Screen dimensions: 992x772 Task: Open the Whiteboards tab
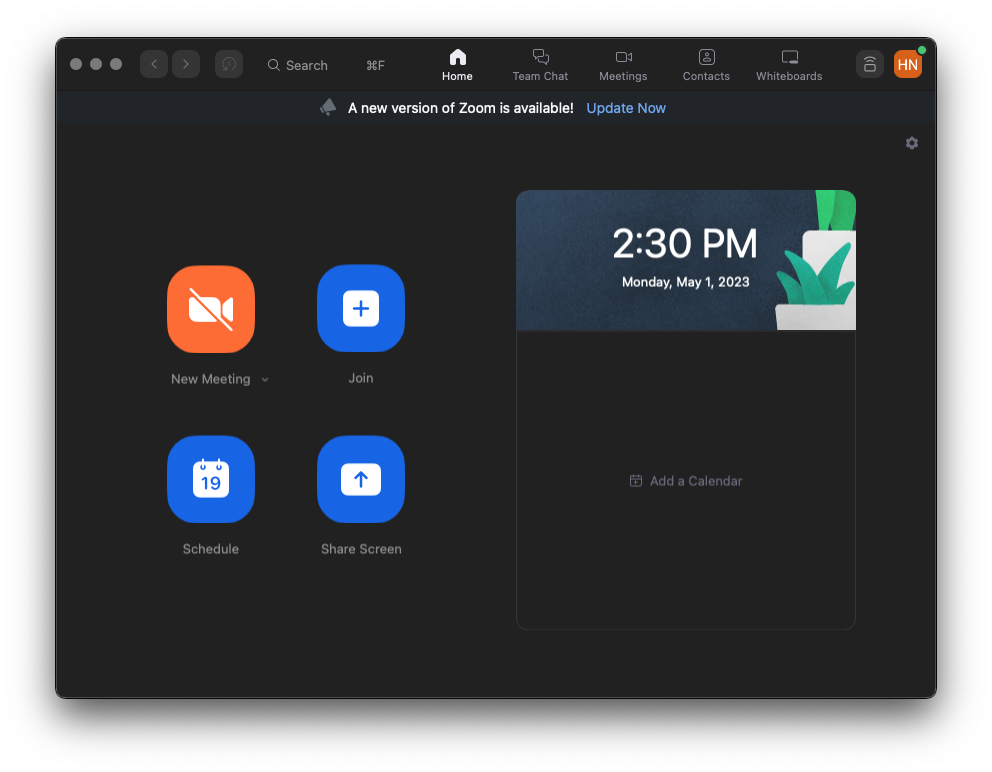789,65
